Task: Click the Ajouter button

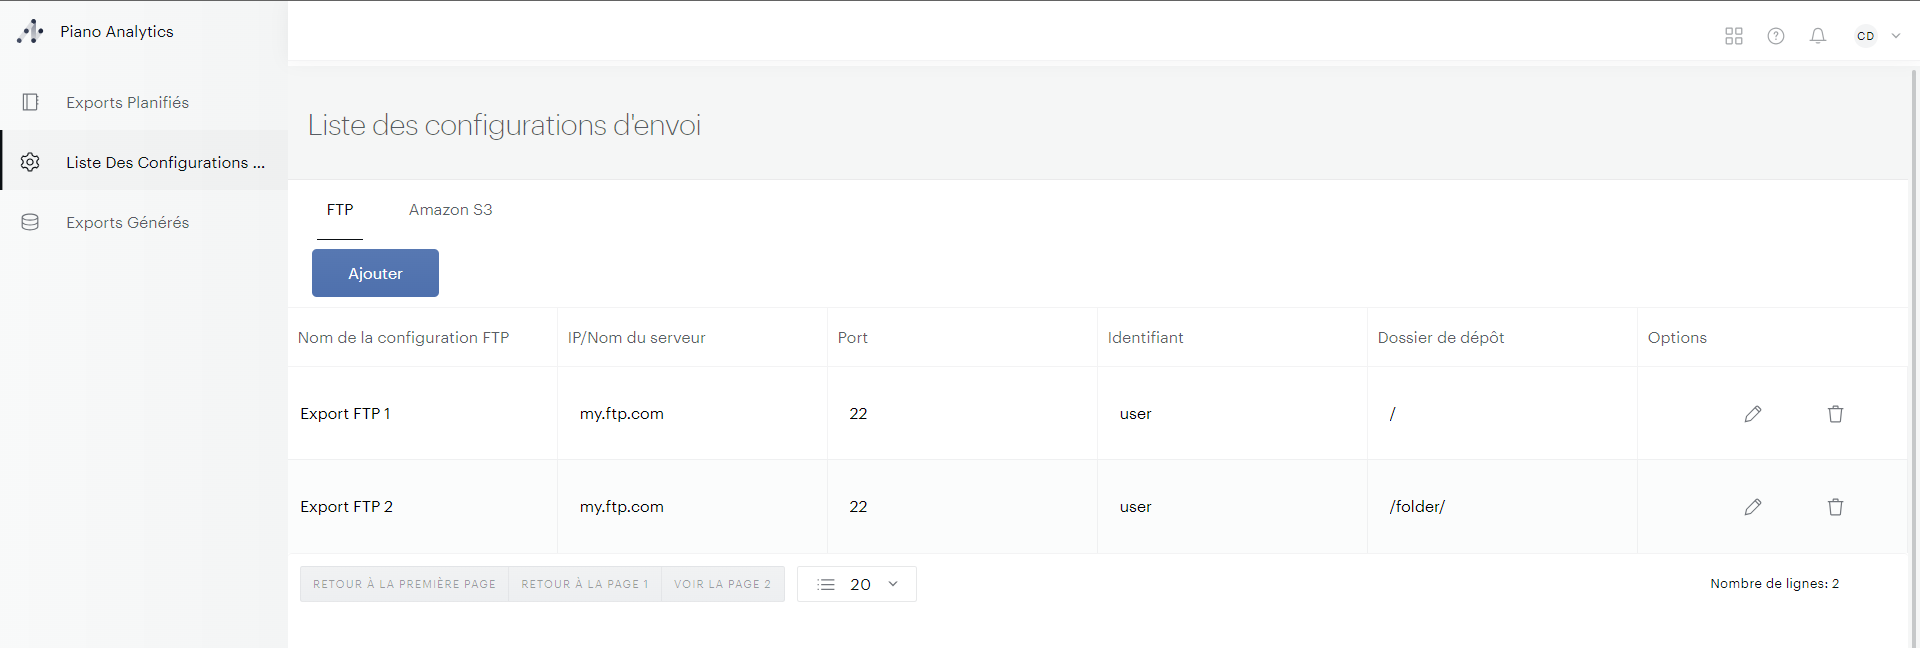Action: tap(375, 273)
